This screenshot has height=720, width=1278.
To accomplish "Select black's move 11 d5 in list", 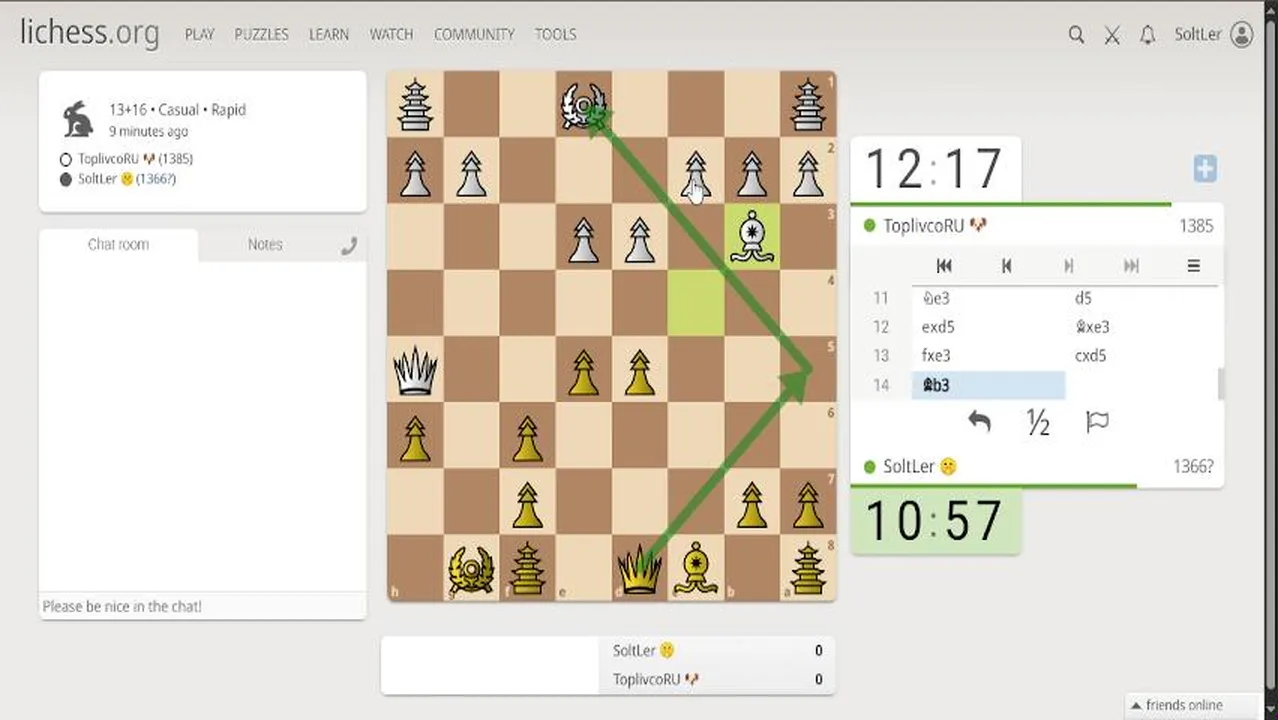I will pyautogui.click(x=1141, y=298).
